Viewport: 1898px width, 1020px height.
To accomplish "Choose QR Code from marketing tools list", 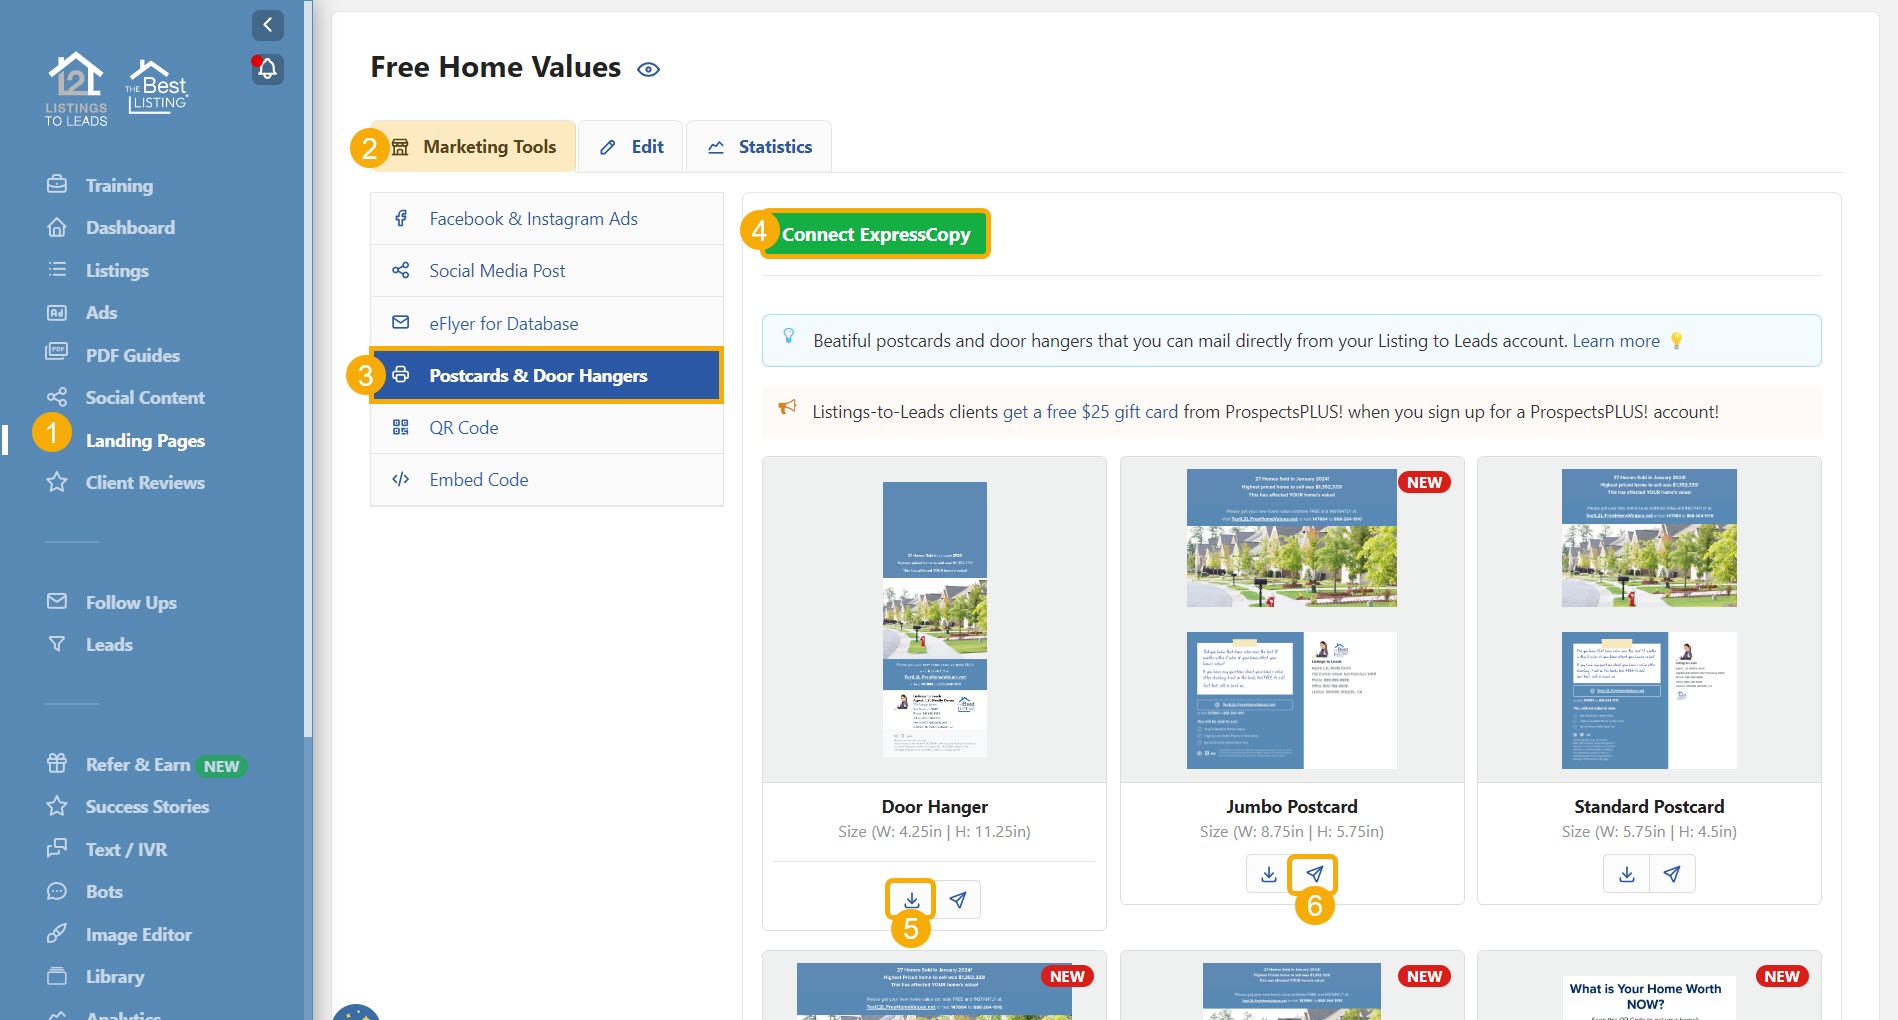I will pyautogui.click(x=464, y=428).
